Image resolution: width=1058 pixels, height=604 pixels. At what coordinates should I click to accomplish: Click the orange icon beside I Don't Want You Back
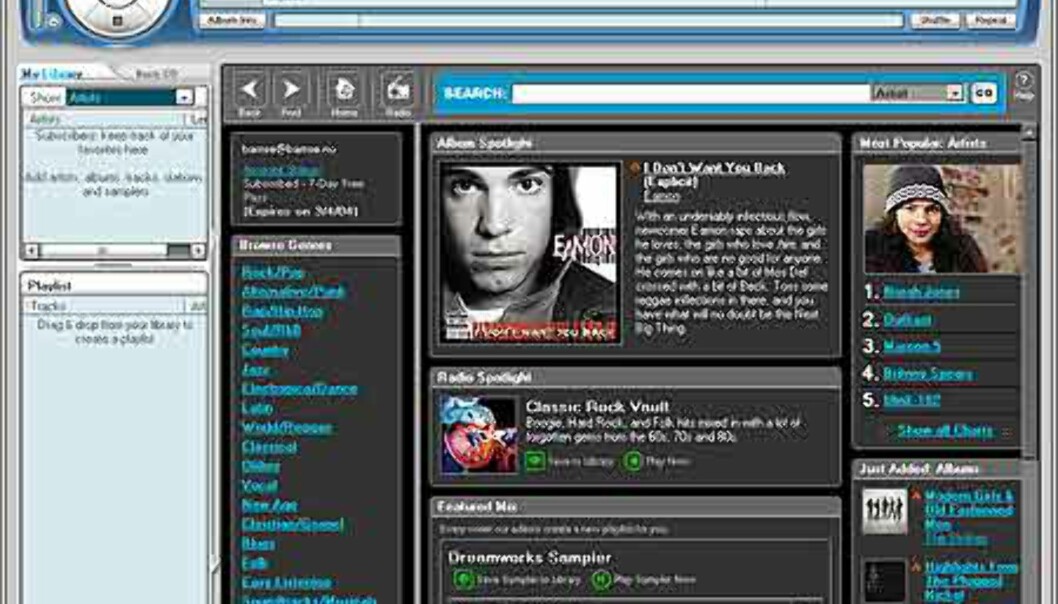634,167
